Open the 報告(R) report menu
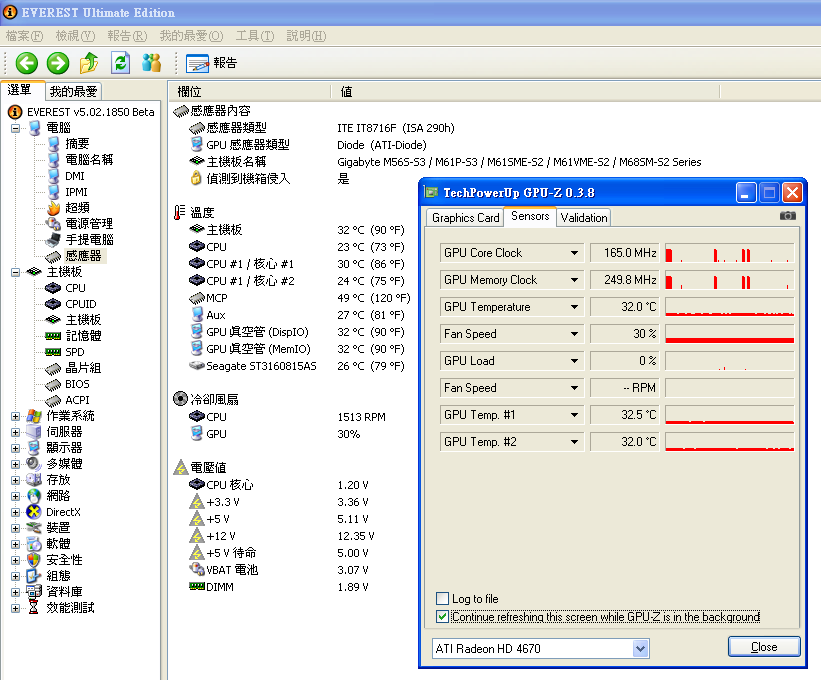 coord(127,36)
